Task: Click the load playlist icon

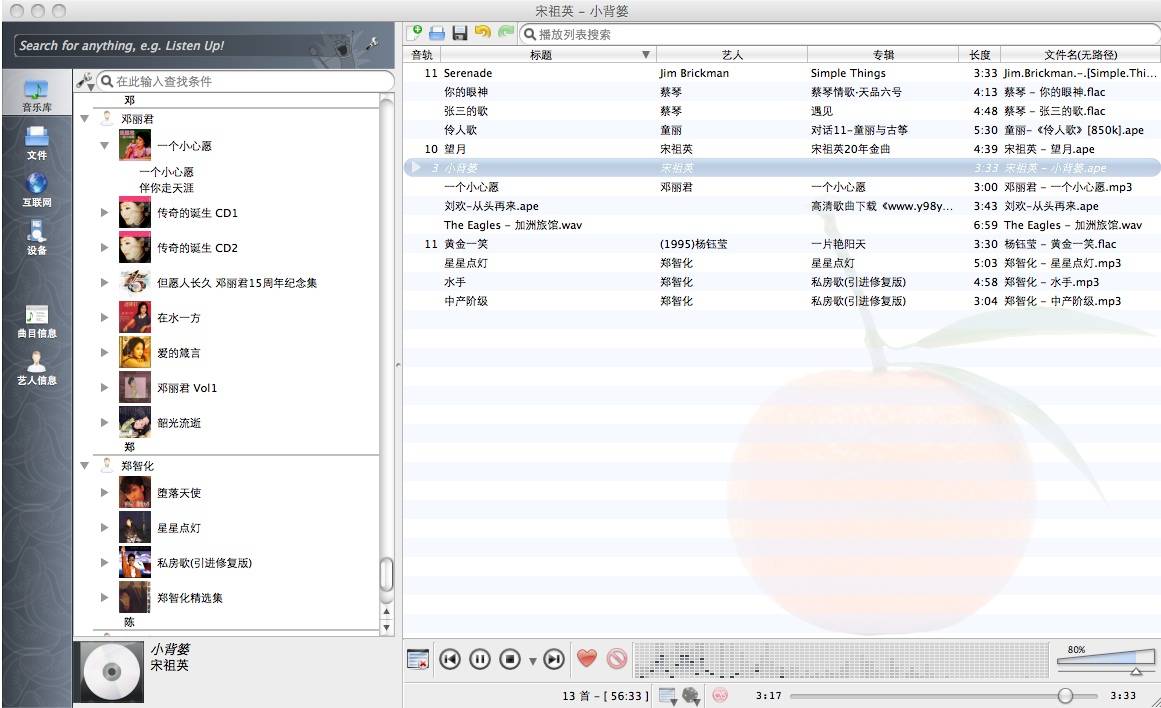Action: pos(437,34)
